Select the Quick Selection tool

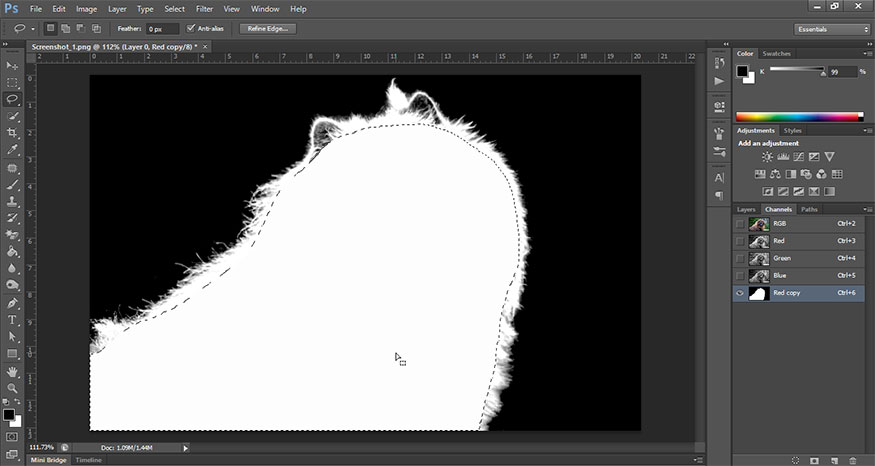(x=12, y=116)
